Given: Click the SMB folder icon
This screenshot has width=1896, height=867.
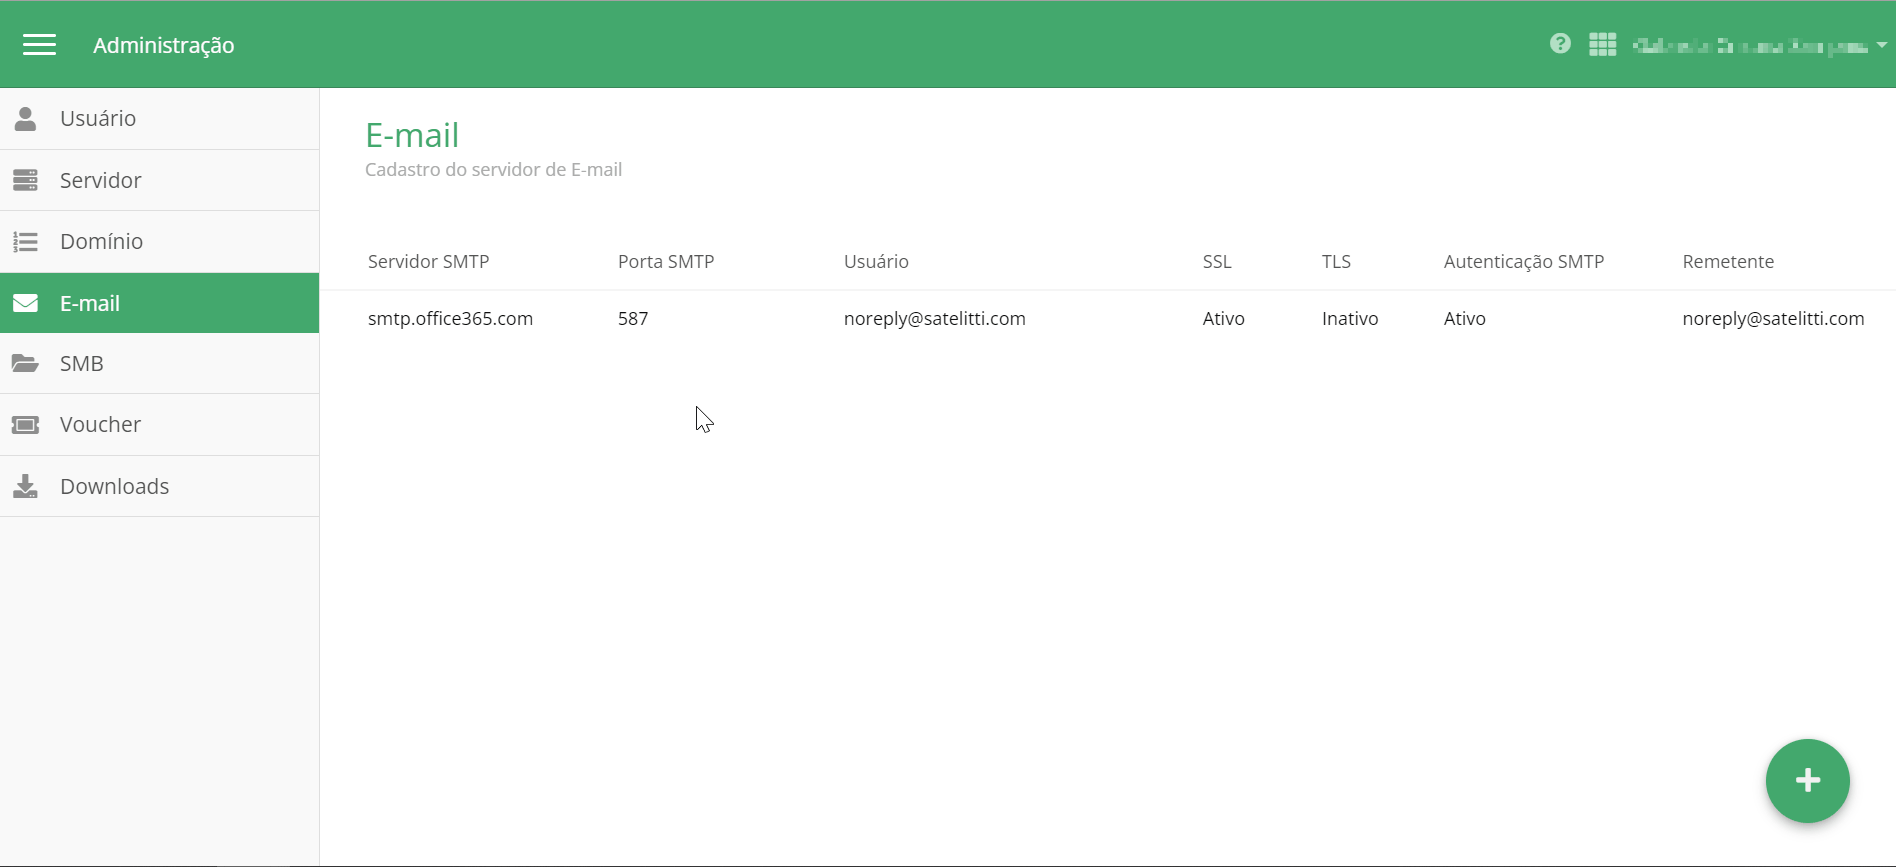Looking at the screenshot, I should tap(26, 364).
